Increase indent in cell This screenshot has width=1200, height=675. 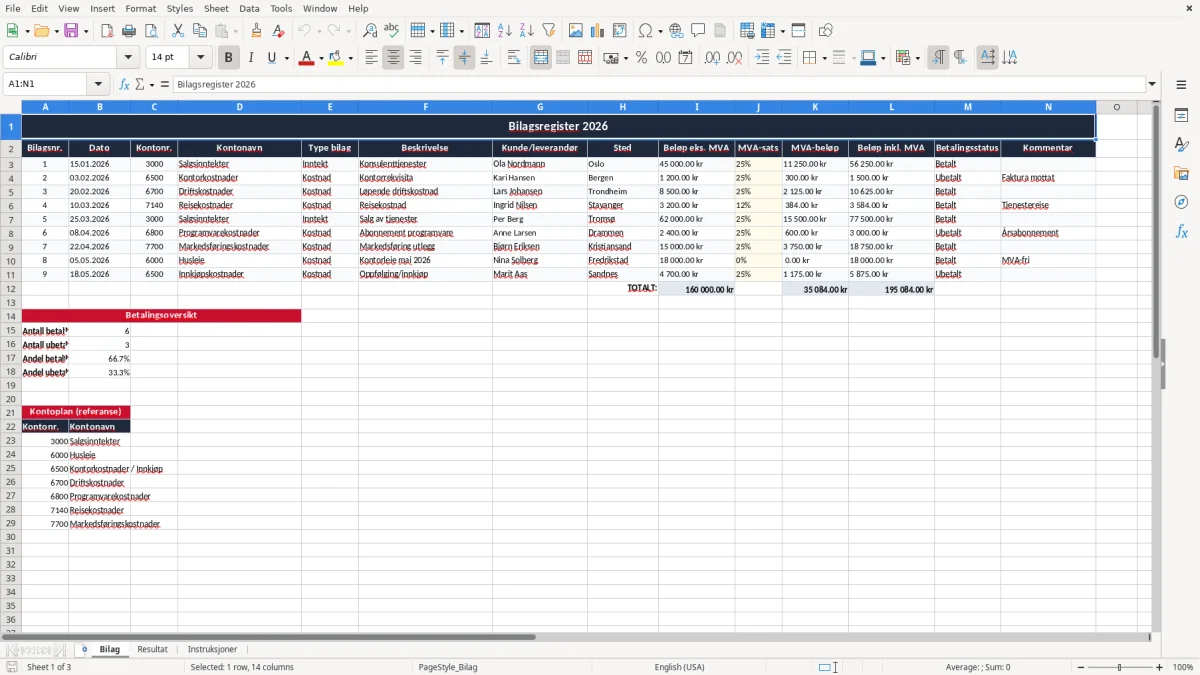(x=762, y=58)
